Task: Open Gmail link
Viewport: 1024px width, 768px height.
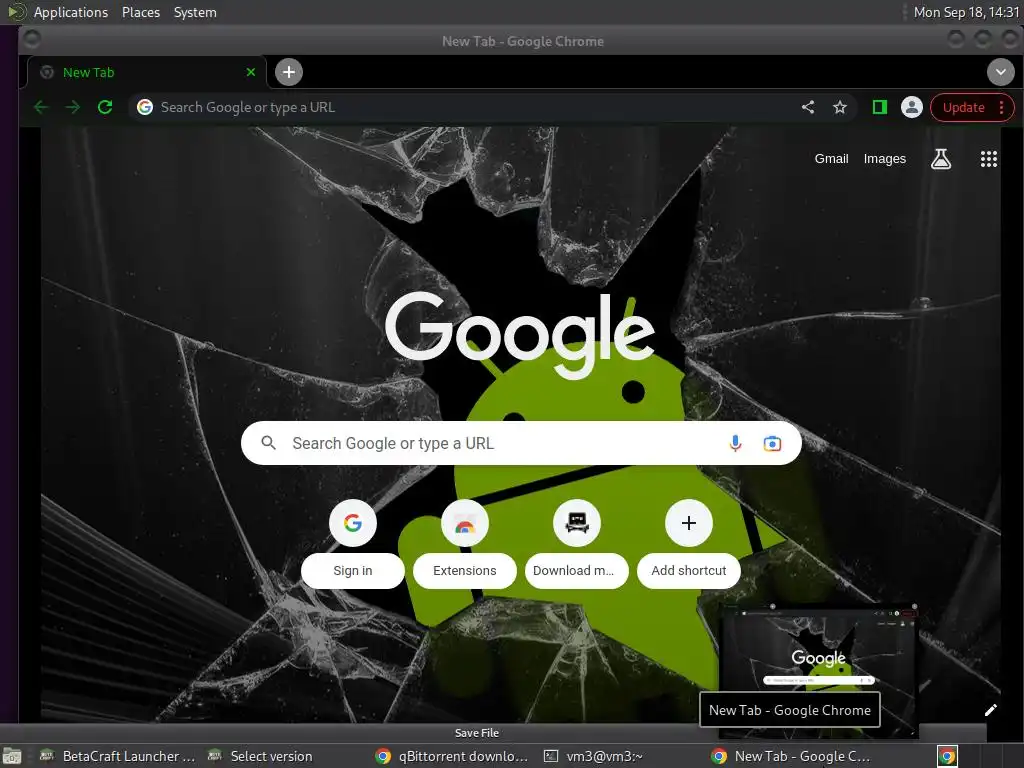Action: 831,159
